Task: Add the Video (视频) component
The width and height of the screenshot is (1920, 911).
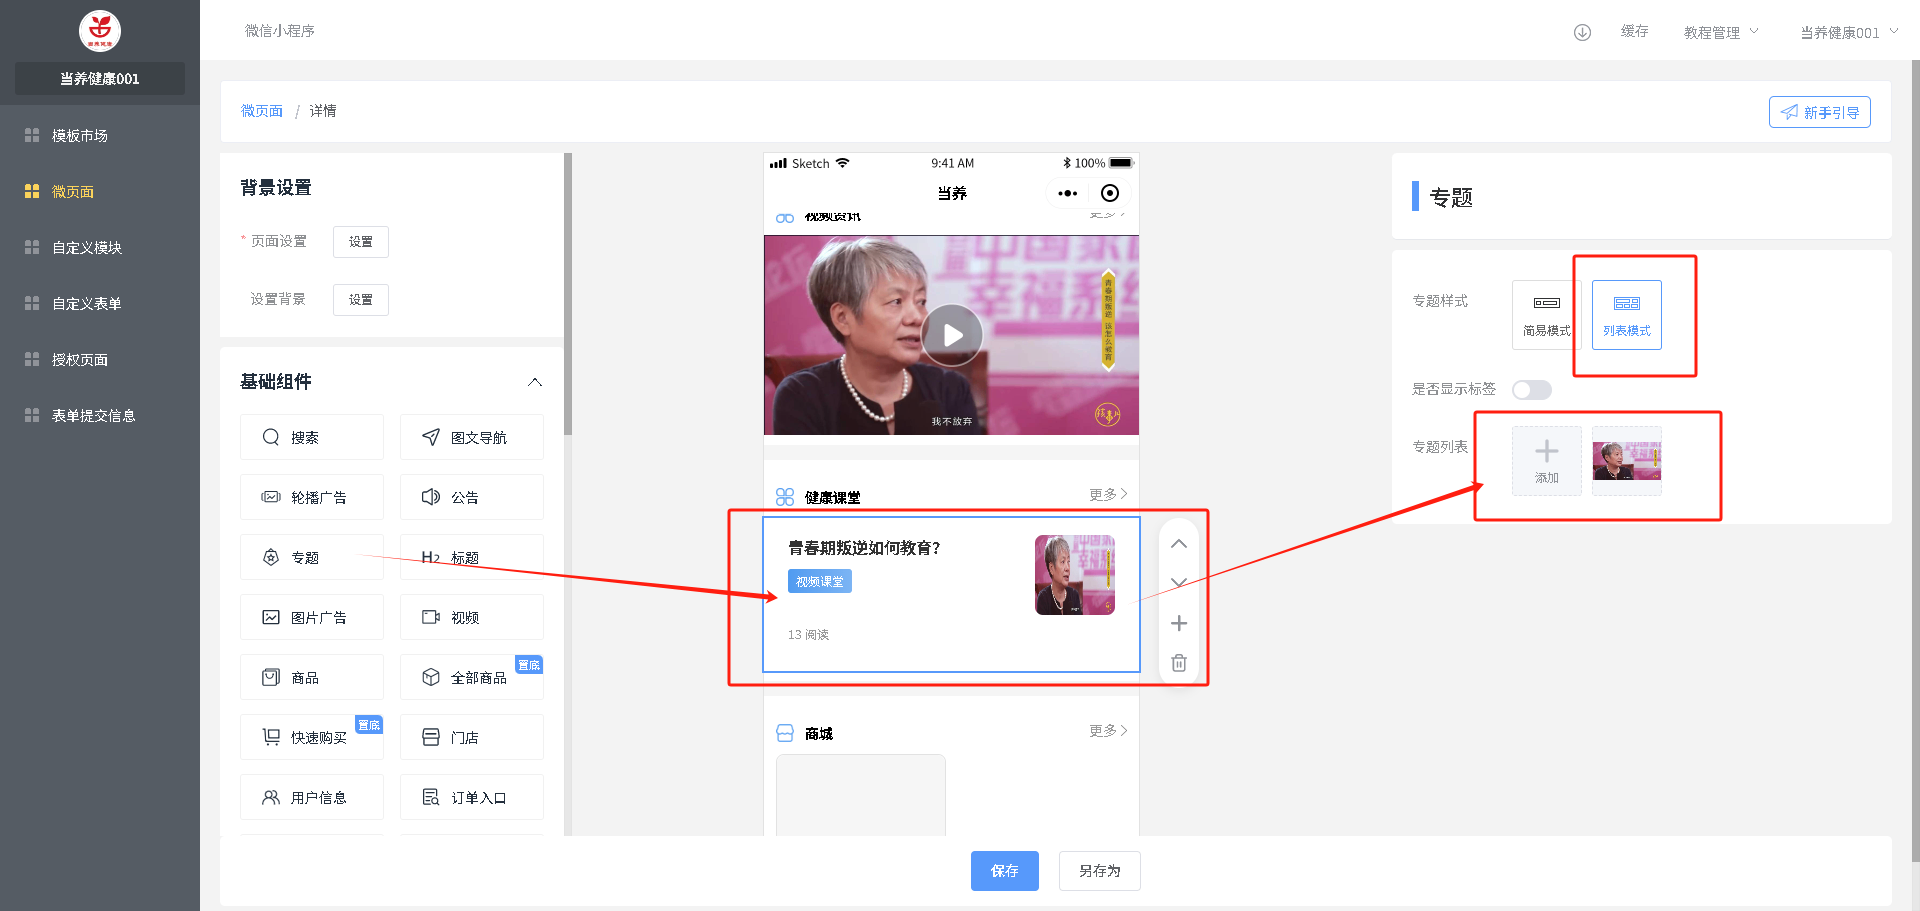Action: click(x=471, y=618)
